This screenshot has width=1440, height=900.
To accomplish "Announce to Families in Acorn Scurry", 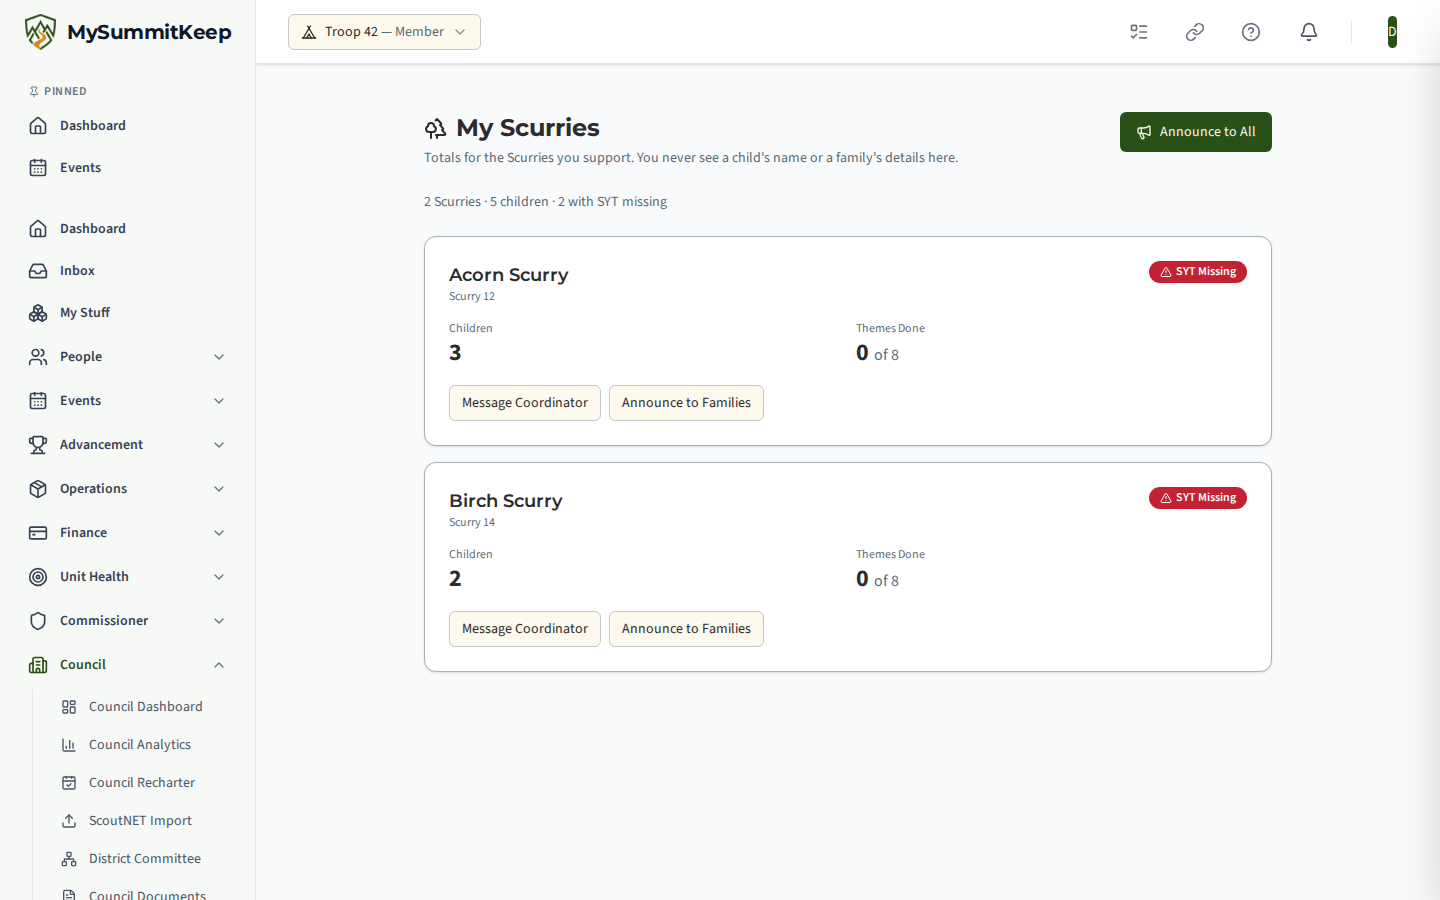I will pos(686,403).
